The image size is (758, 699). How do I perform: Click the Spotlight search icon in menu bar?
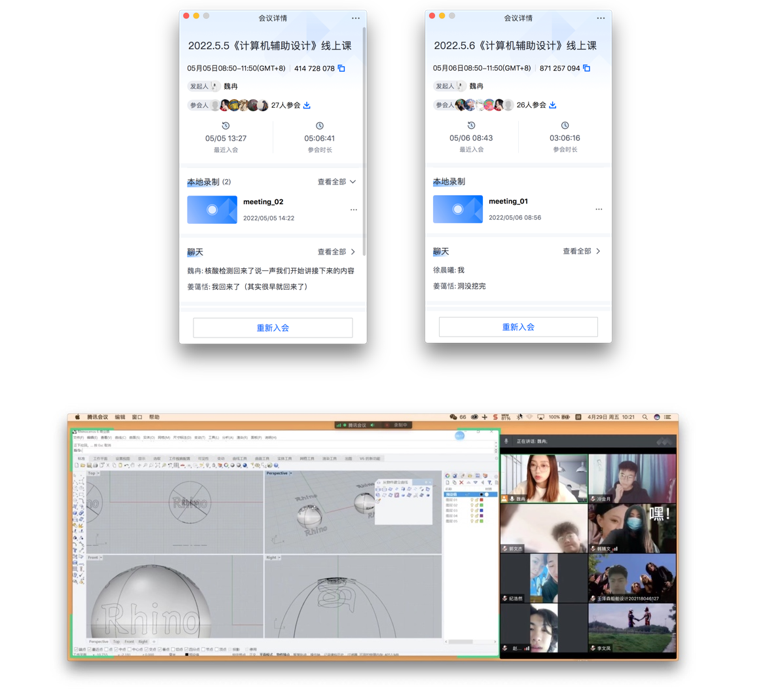click(x=645, y=417)
